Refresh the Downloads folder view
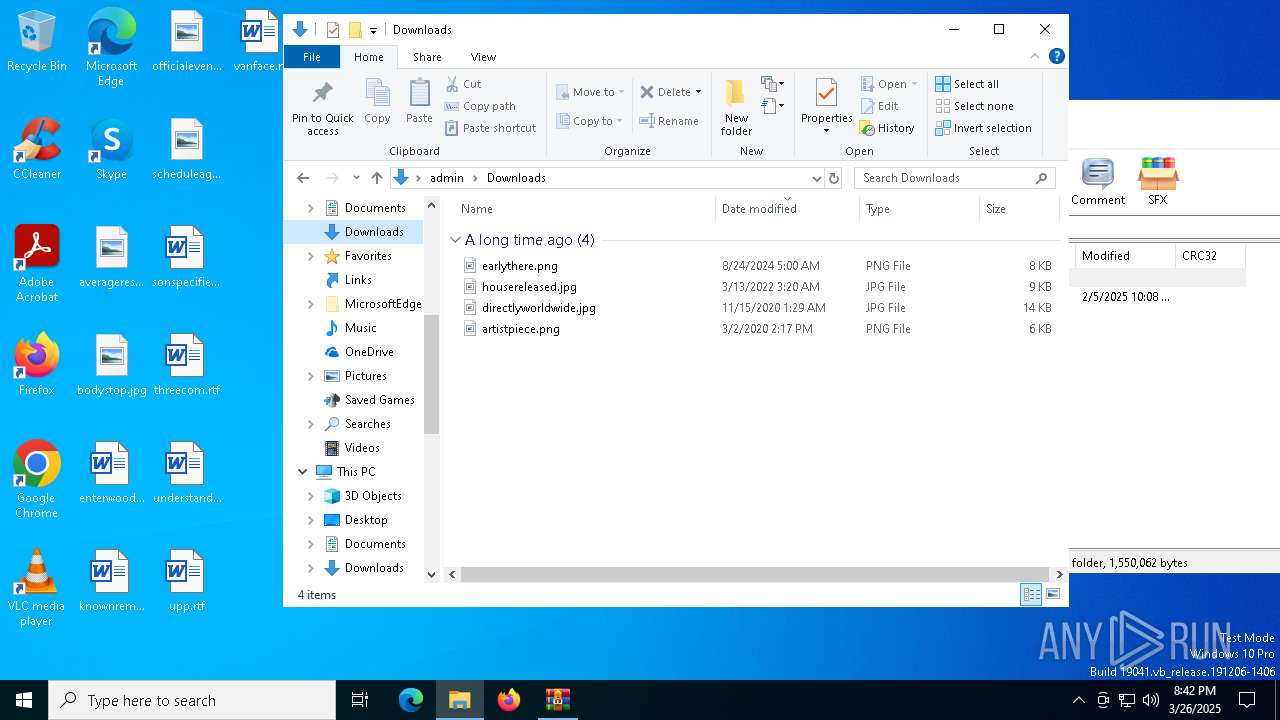The image size is (1280, 720). (834, 178)
